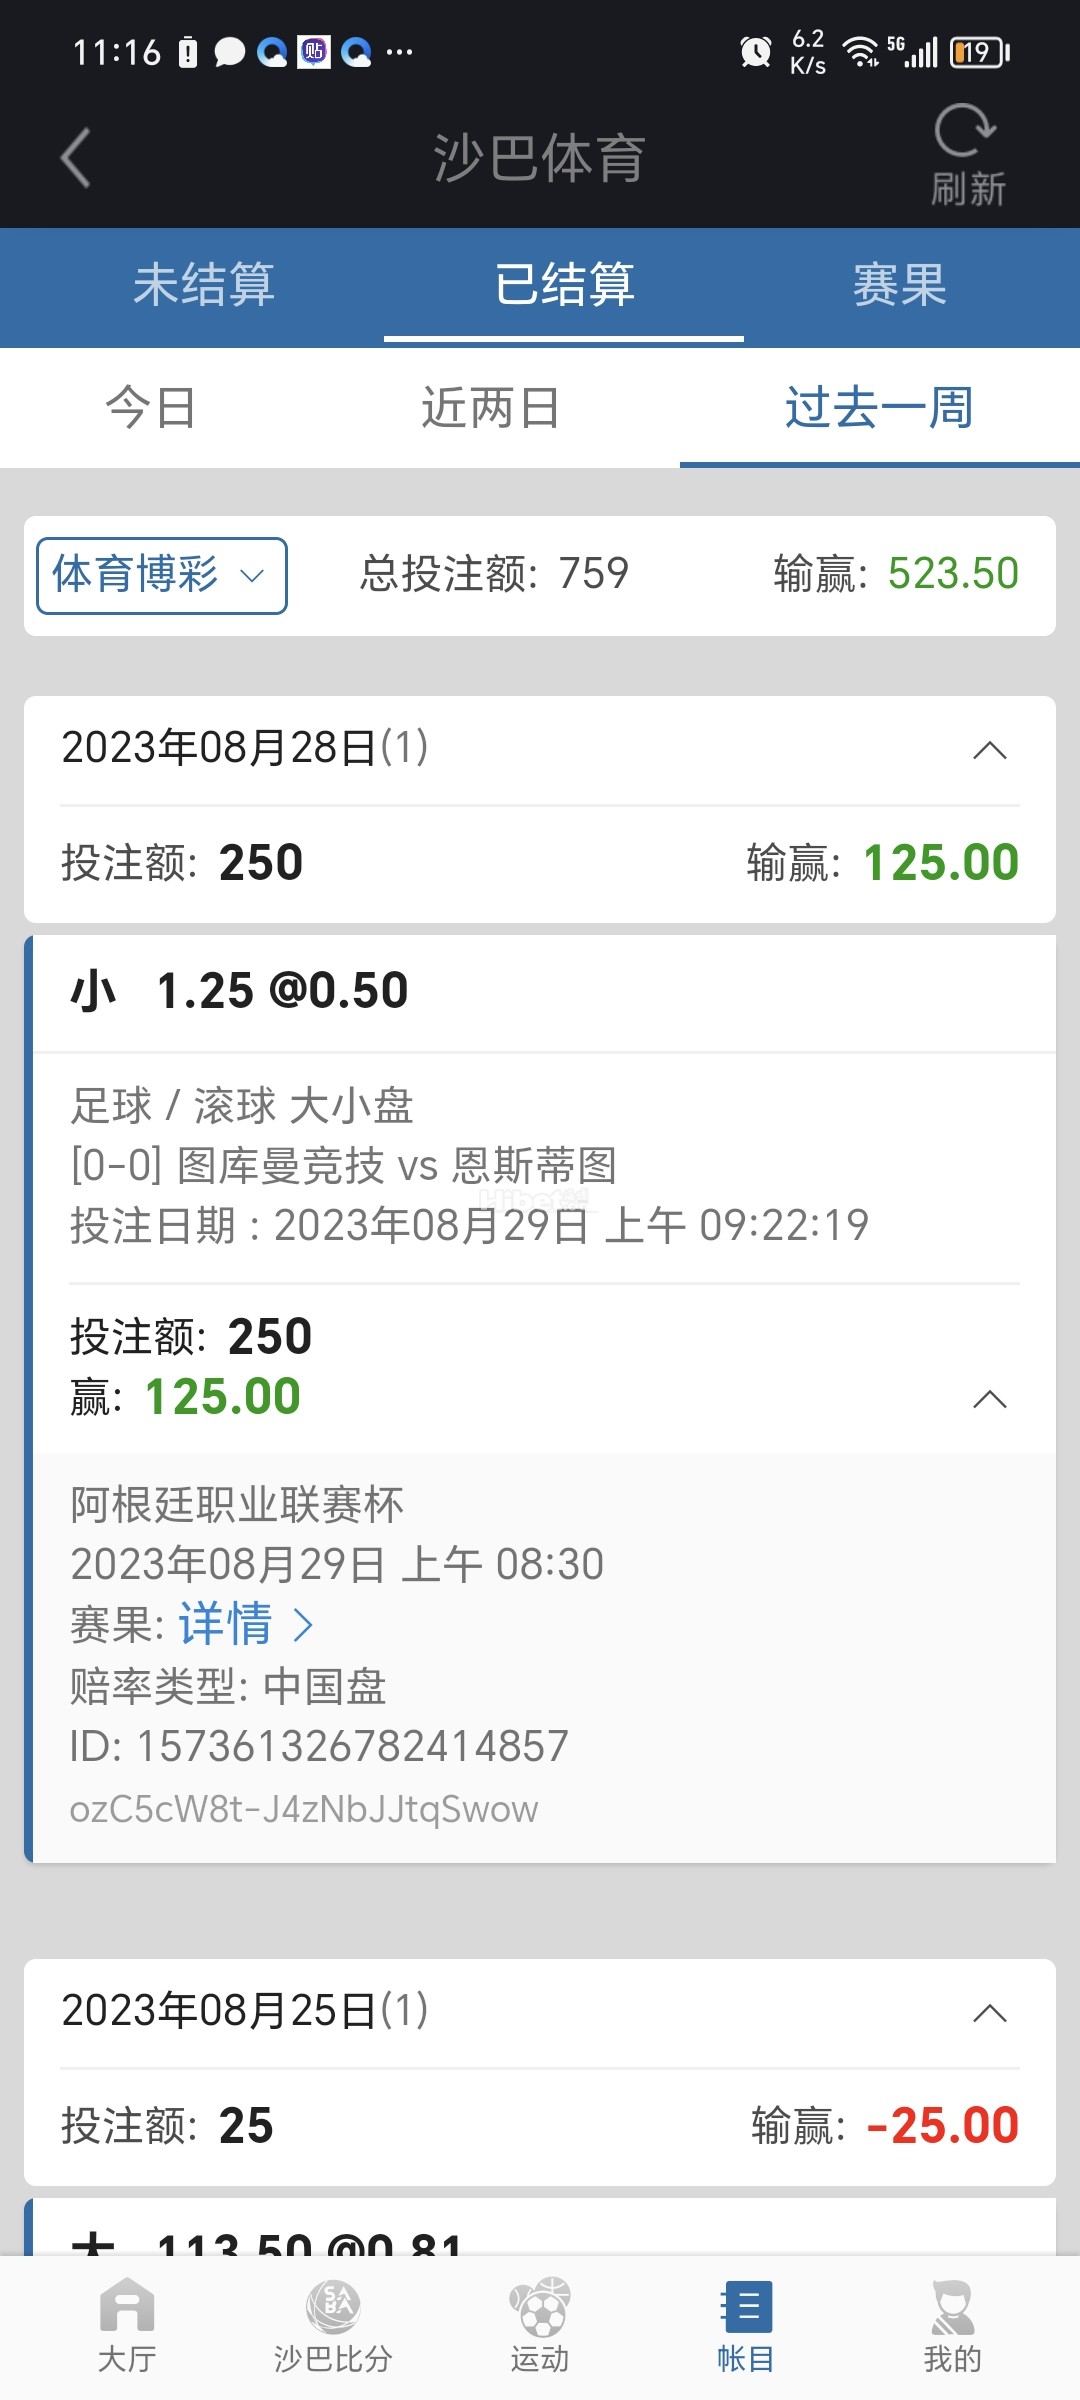Select the 过去一周 filter

(878, 408)
